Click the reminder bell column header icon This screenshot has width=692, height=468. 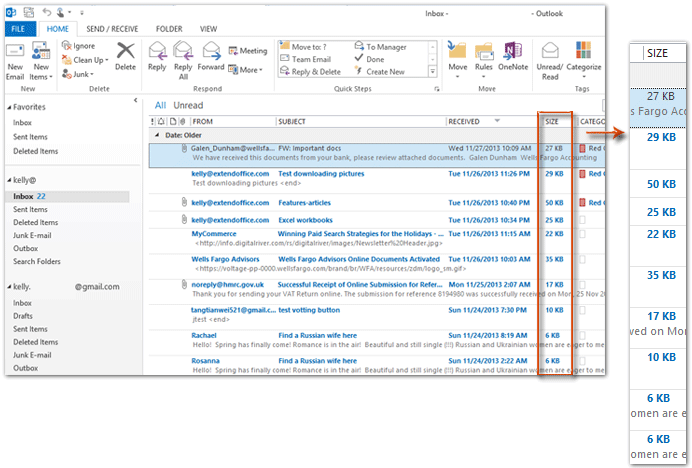[x=161, y=121]
